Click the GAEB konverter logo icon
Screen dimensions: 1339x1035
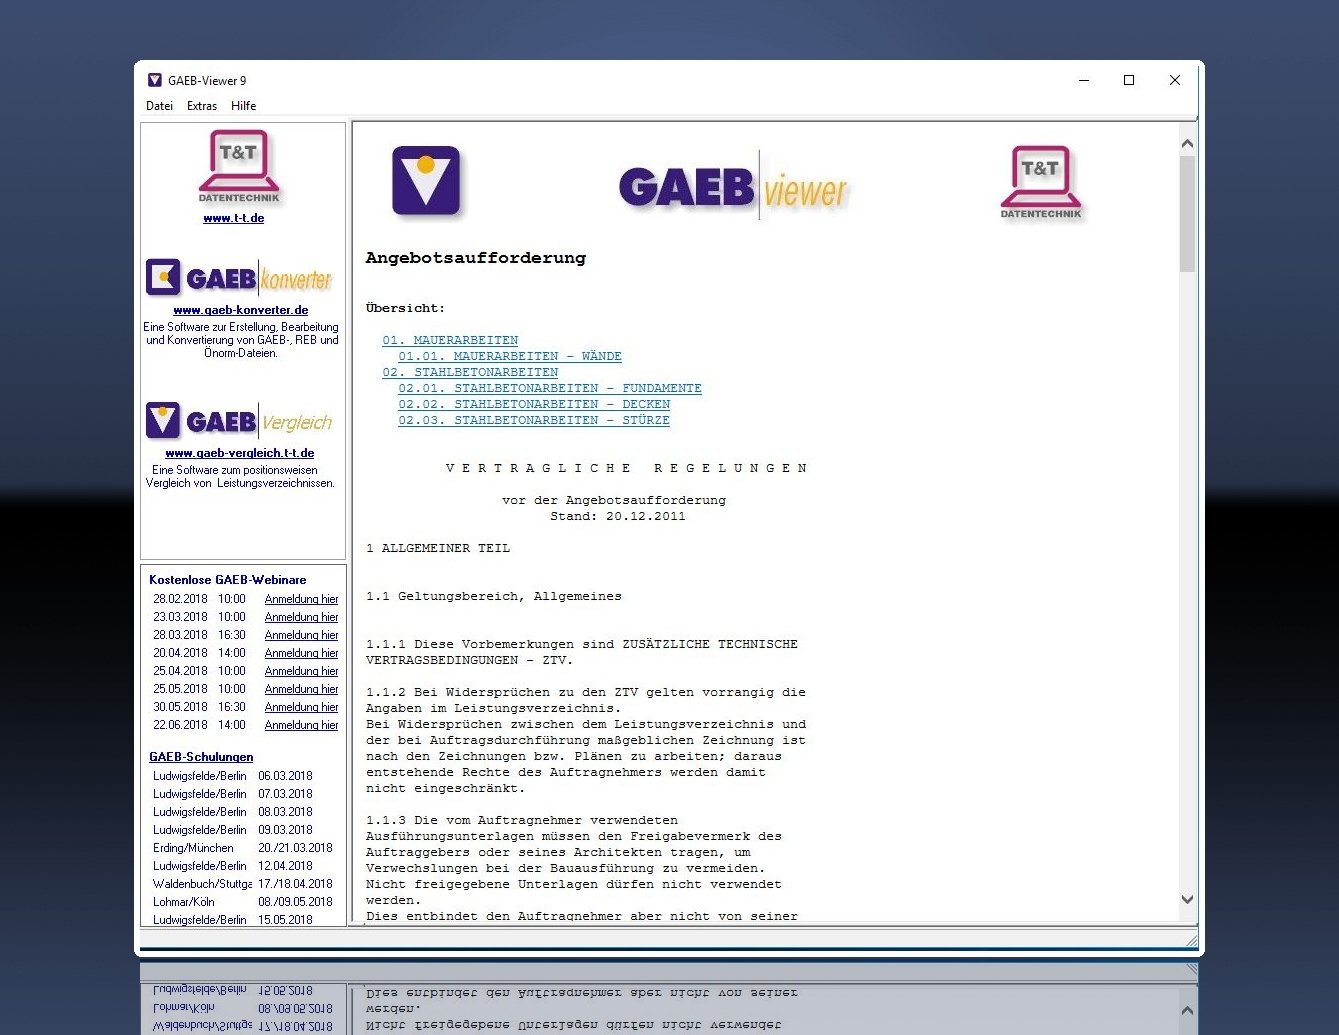pos(162,278)
